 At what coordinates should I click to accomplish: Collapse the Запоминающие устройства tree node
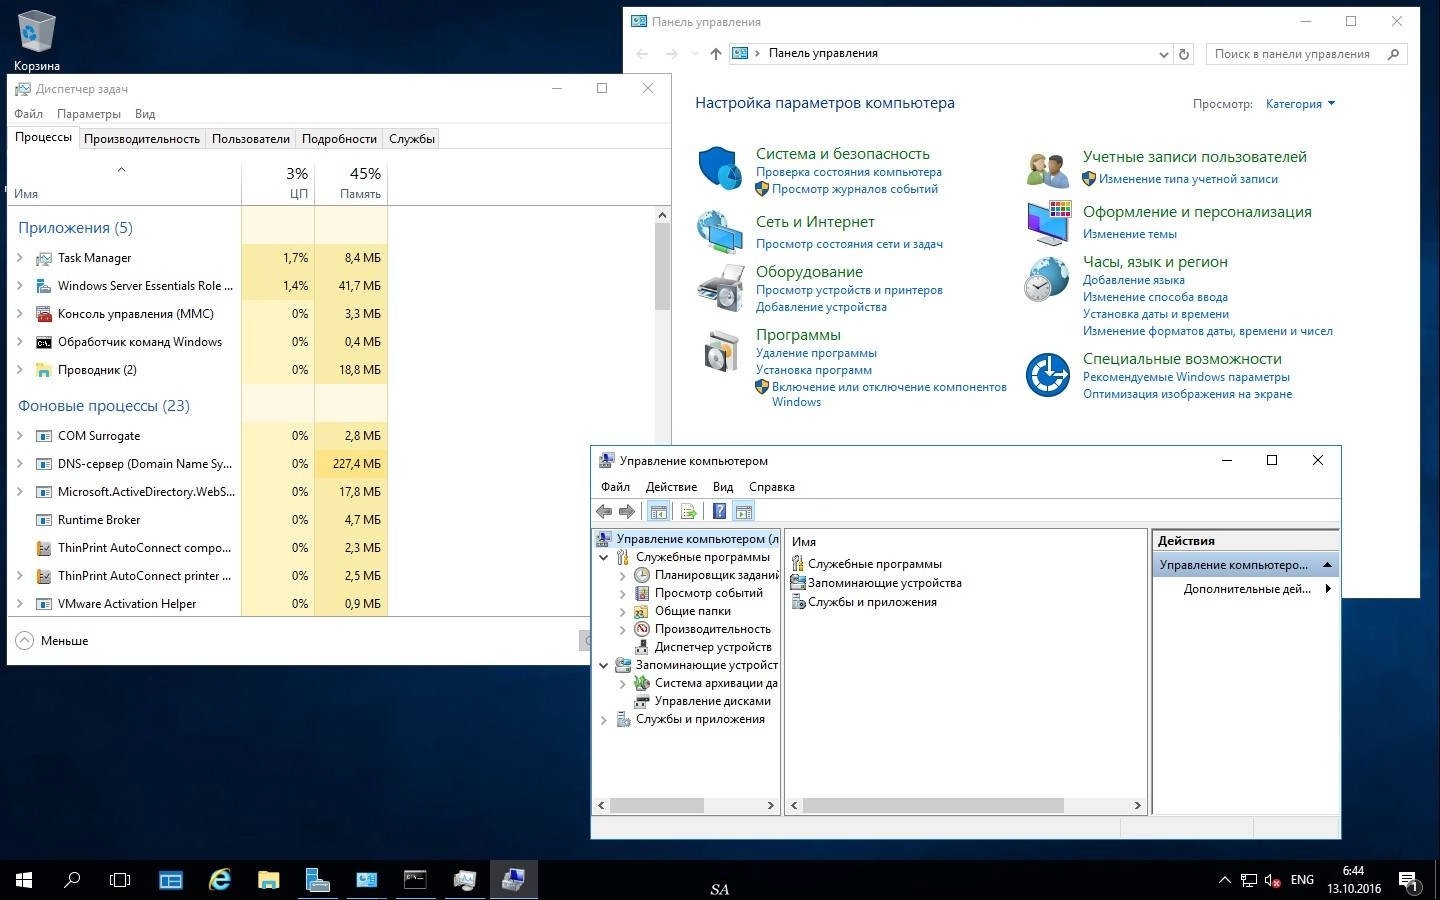603,665
